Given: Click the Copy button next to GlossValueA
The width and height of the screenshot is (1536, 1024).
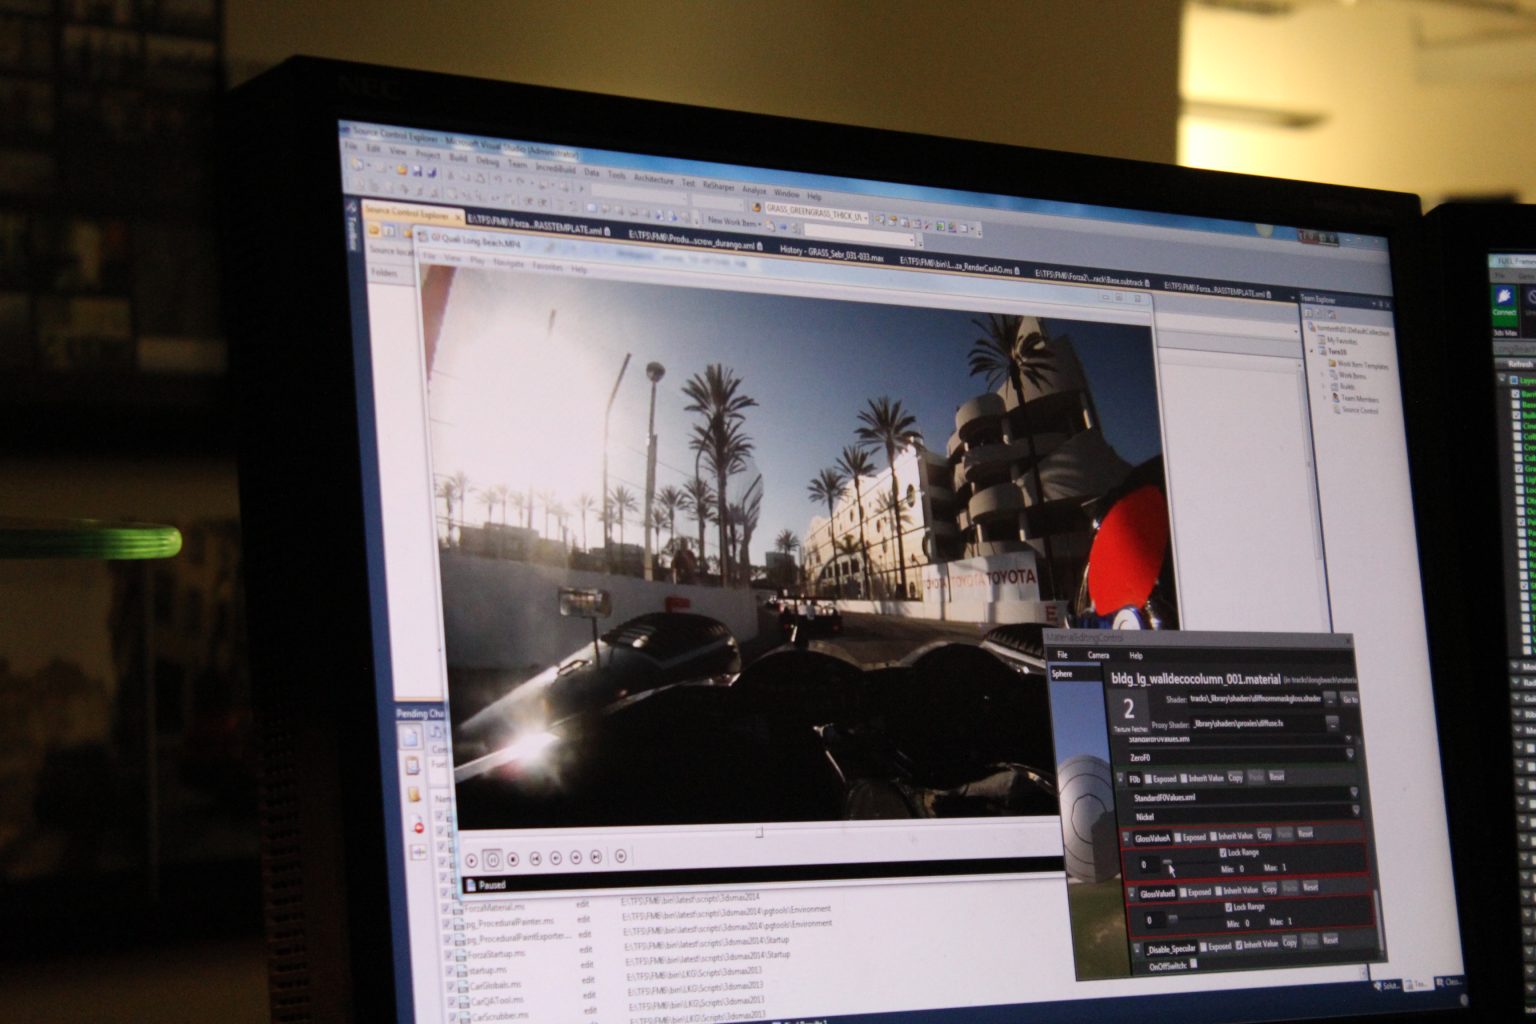Looking at the screenshot, I should coord(1266,835).
